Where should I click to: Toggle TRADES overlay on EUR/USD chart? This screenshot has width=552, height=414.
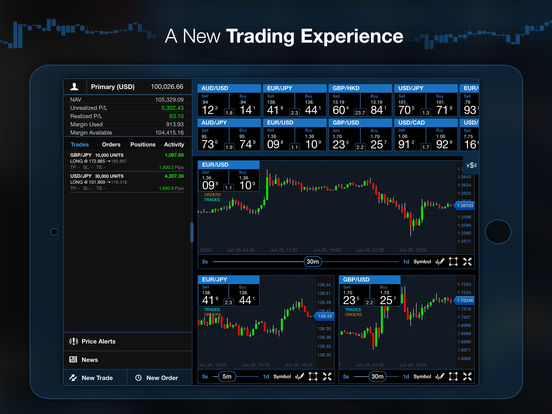pos(212,200)
